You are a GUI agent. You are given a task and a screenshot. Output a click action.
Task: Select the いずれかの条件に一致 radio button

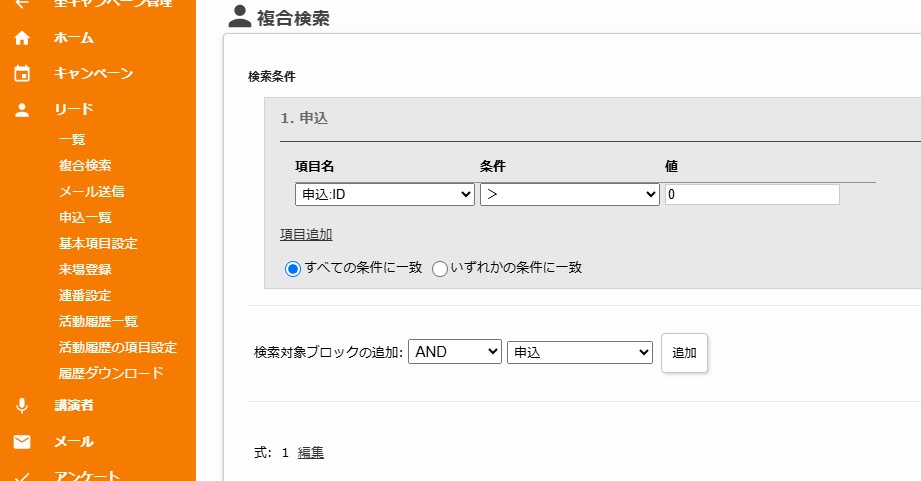(440, 268)
